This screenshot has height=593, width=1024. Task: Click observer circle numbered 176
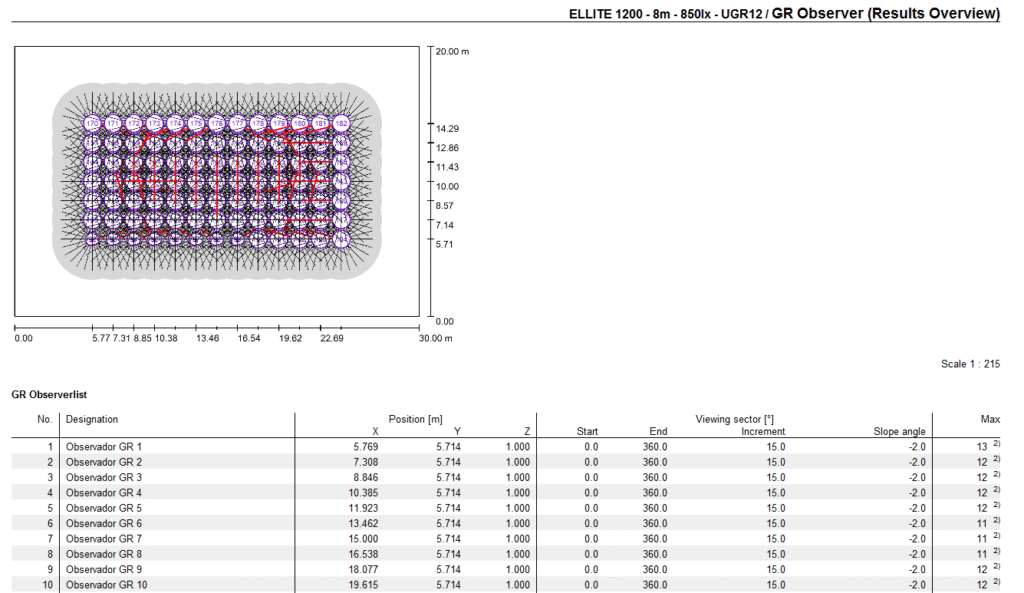click(x=217, y=123)
